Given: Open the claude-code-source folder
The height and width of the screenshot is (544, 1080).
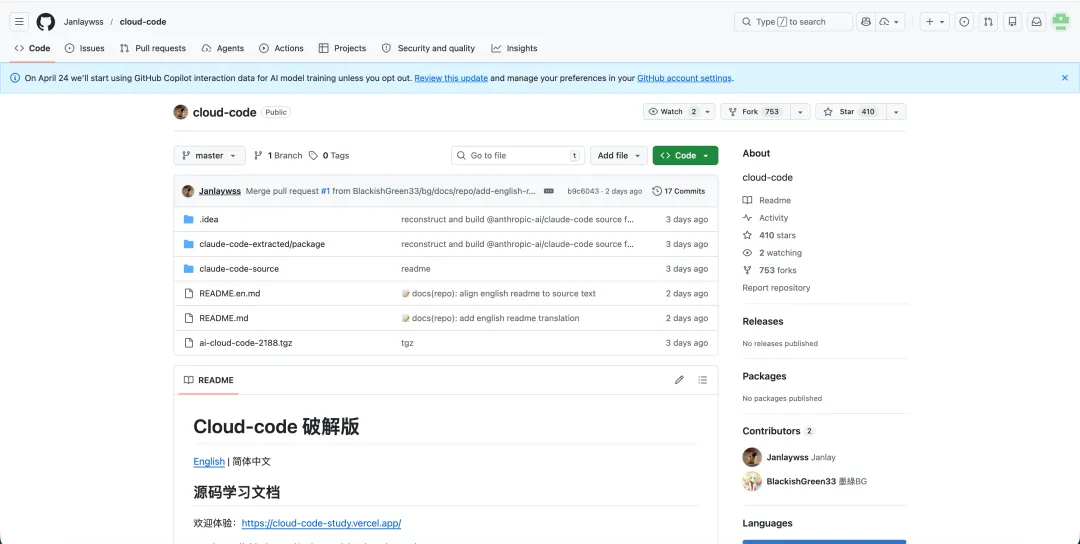Looking at the screenshot, I should click(x=239, y=269).
